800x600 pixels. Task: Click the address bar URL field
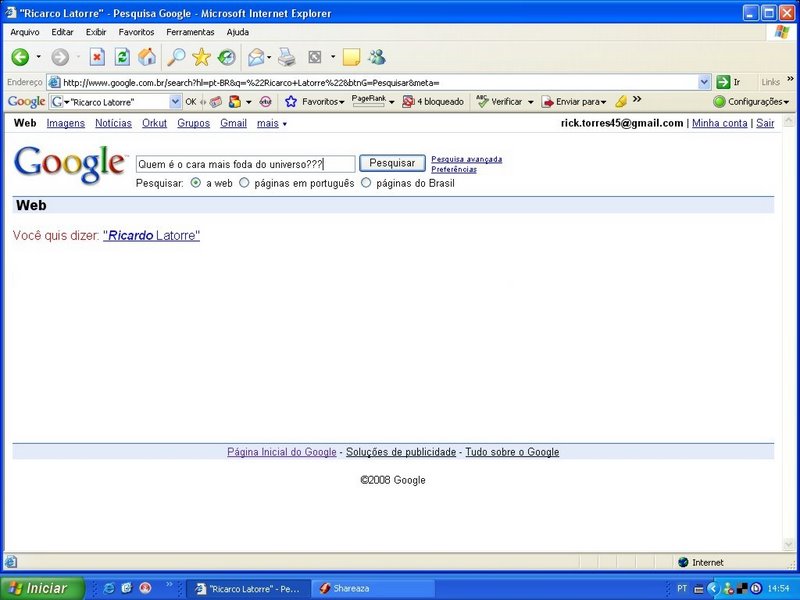(x=380, y=82)
